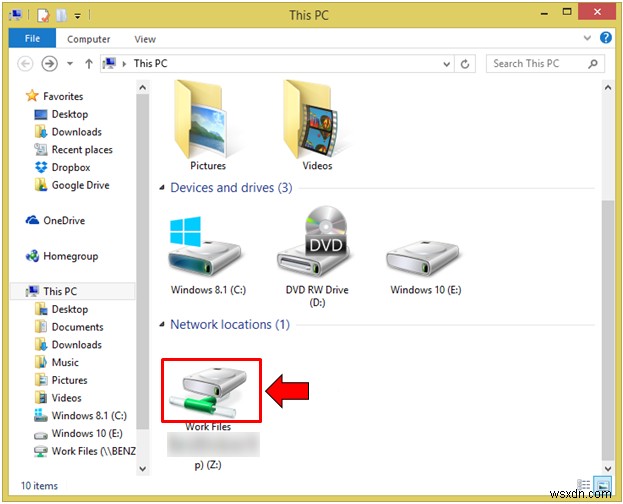Select the Work Files network drive icon

point(211,390)
